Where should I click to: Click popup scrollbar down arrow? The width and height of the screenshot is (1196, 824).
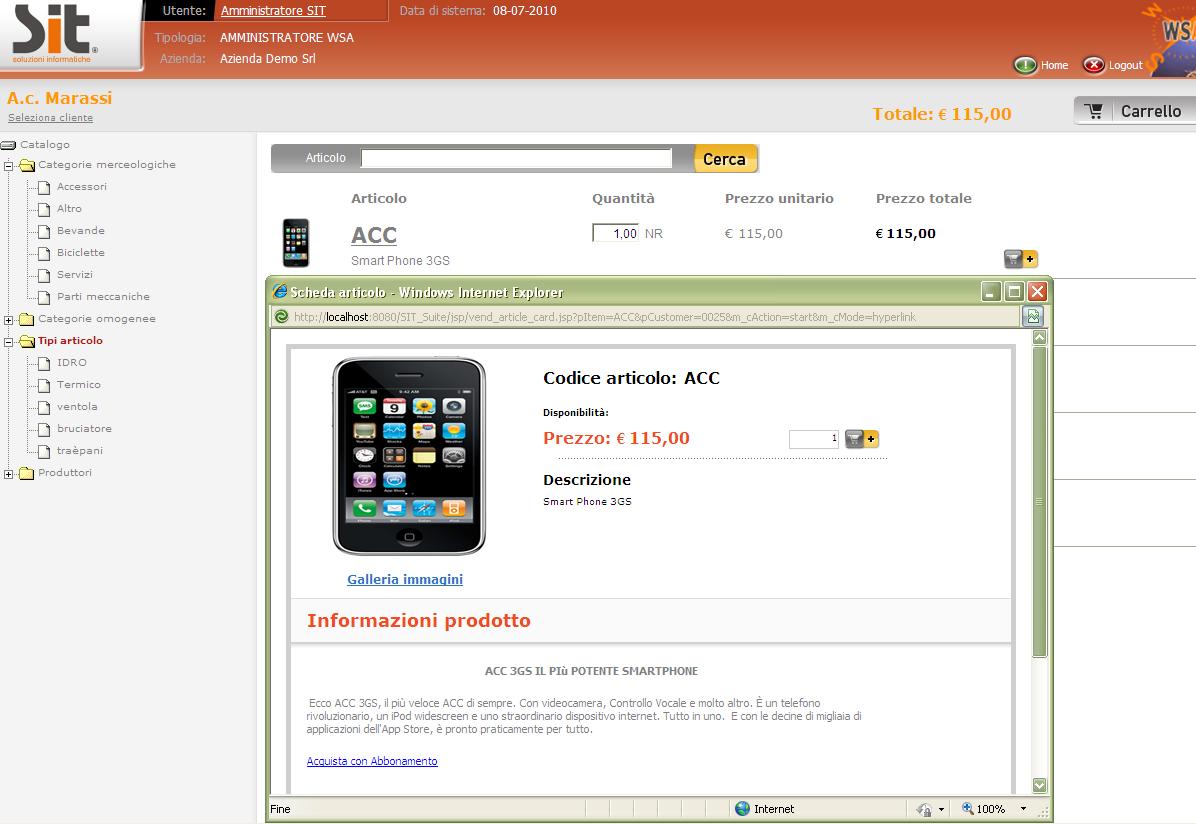pos(1040,785)
